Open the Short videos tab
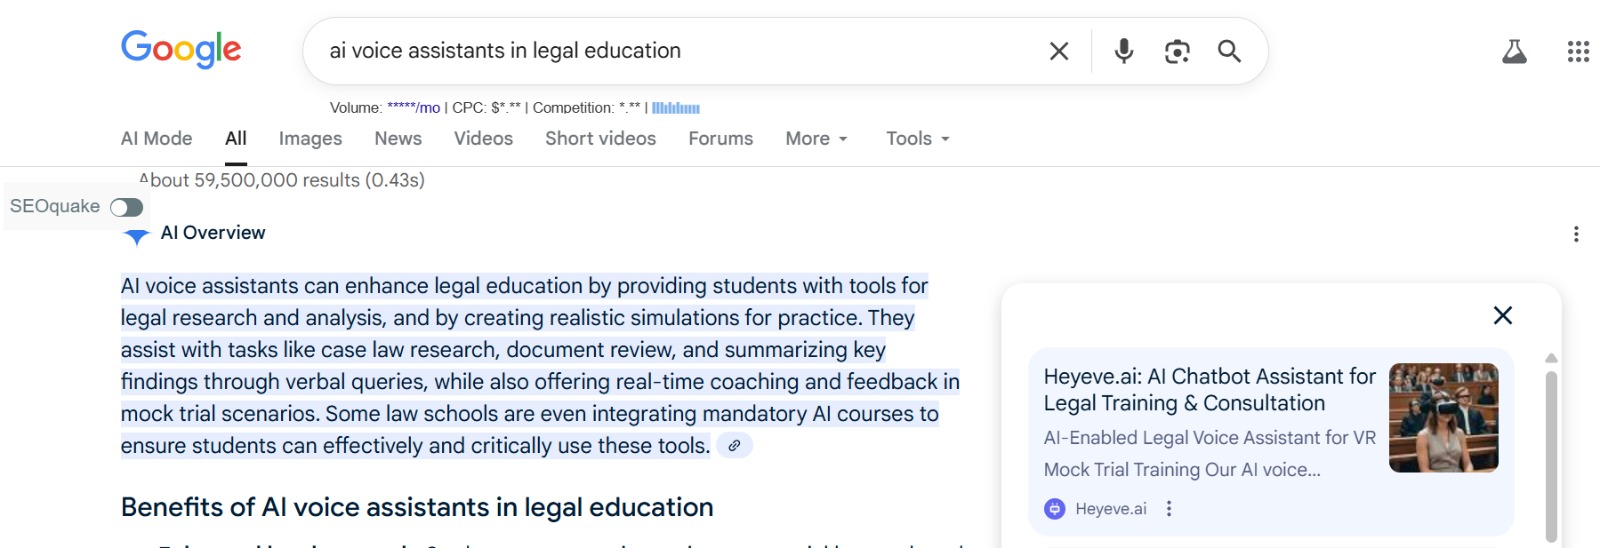 (600, 139)
